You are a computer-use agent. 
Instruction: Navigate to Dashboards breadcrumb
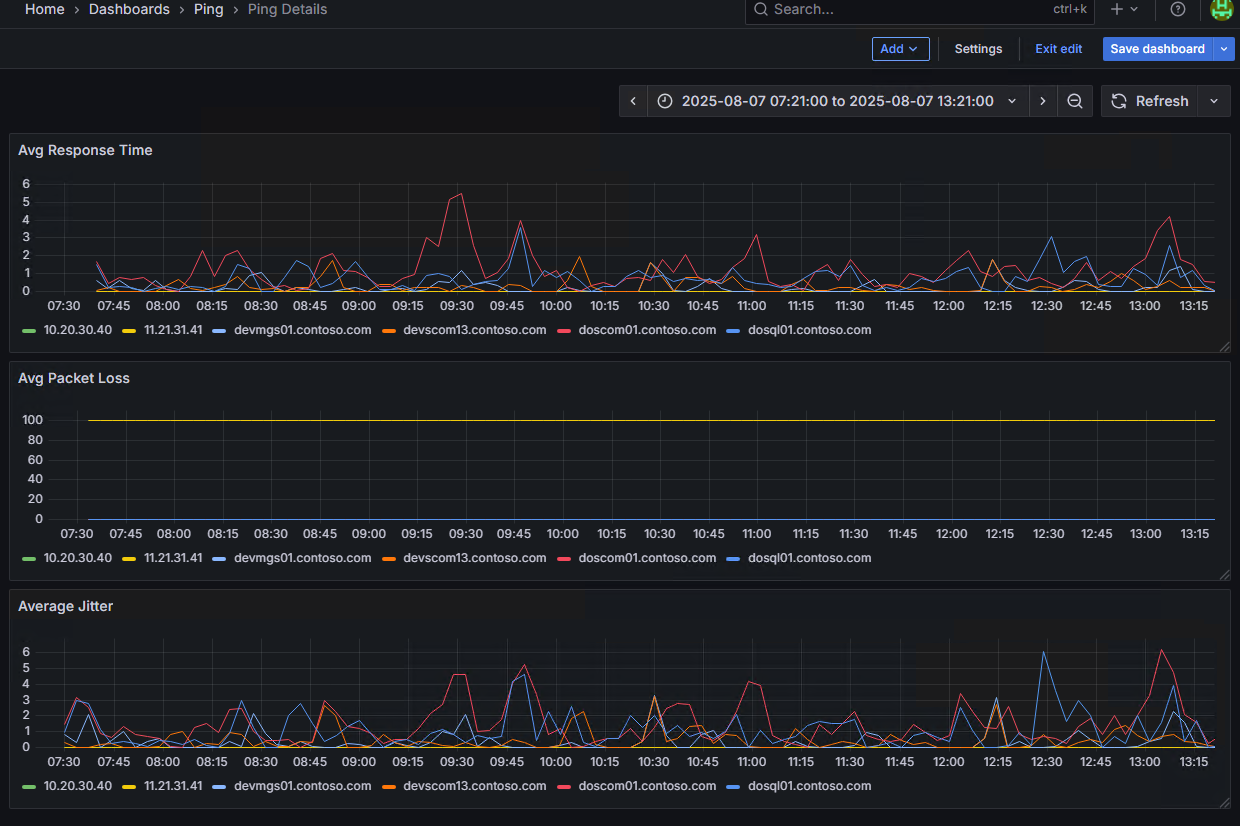pyautogui.click(x=129, y=9)
